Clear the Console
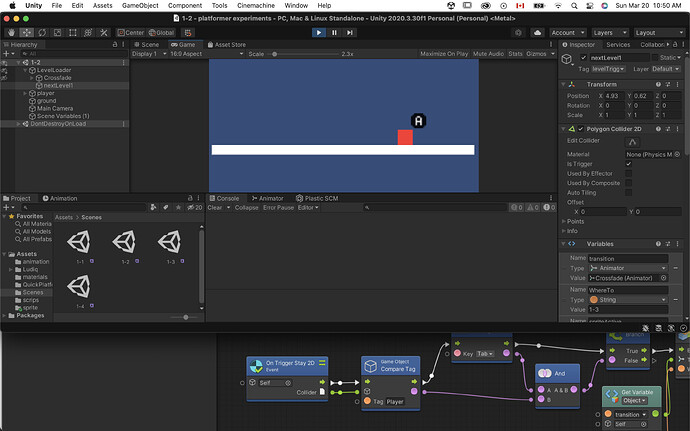Image resolution: width=690 pixels, height=431 pixels. point(215,207)
